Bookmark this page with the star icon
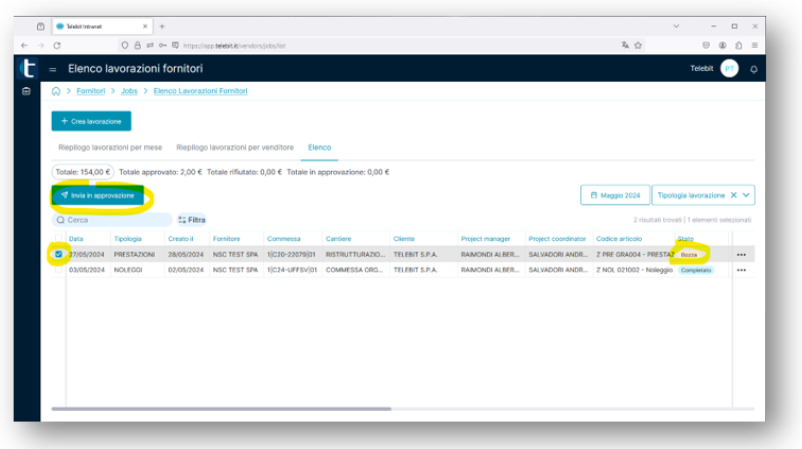Viewport: 802px width, 449px height. [638, 45]
